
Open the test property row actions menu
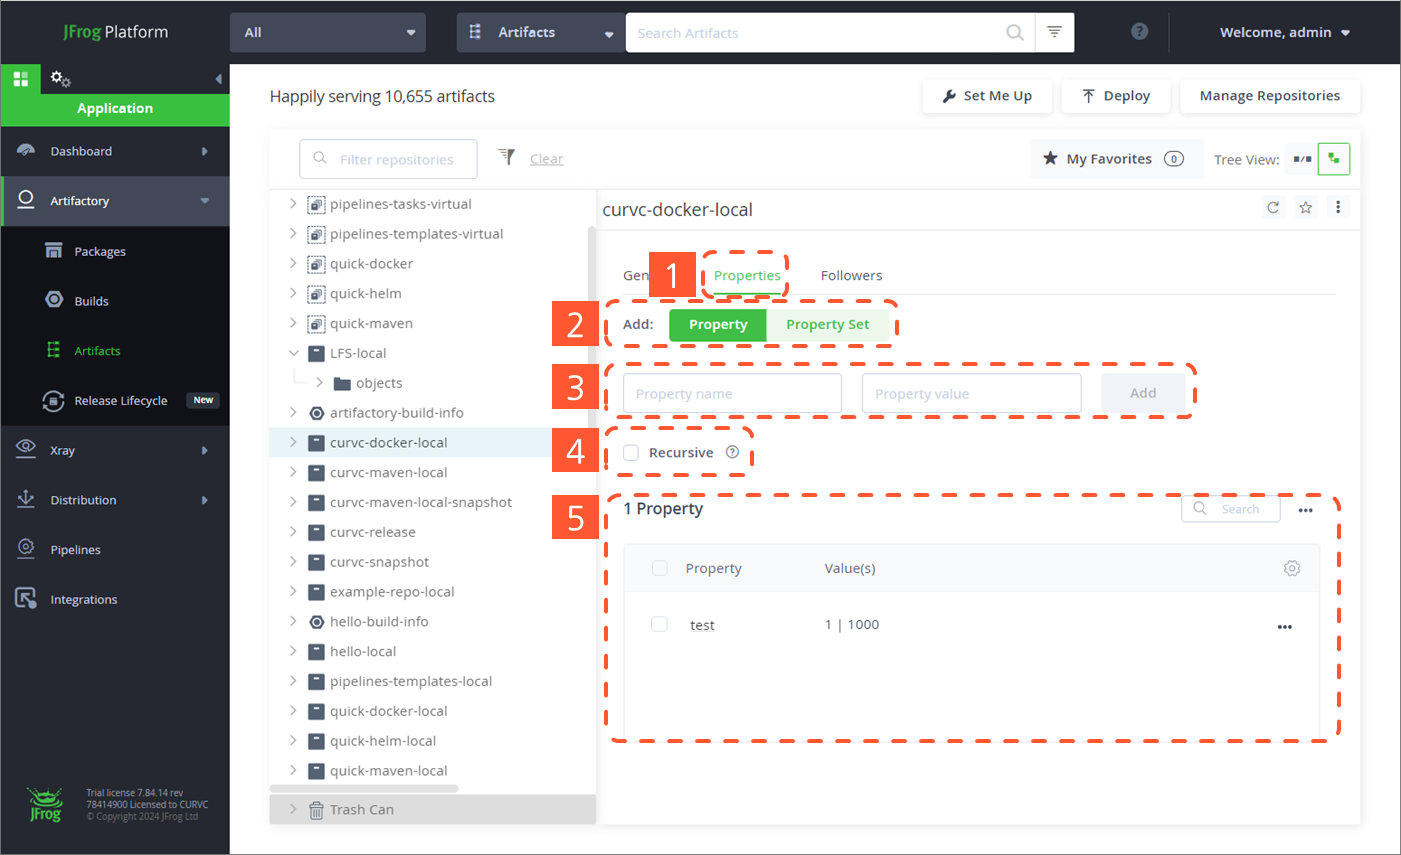tap(1285, 627)
